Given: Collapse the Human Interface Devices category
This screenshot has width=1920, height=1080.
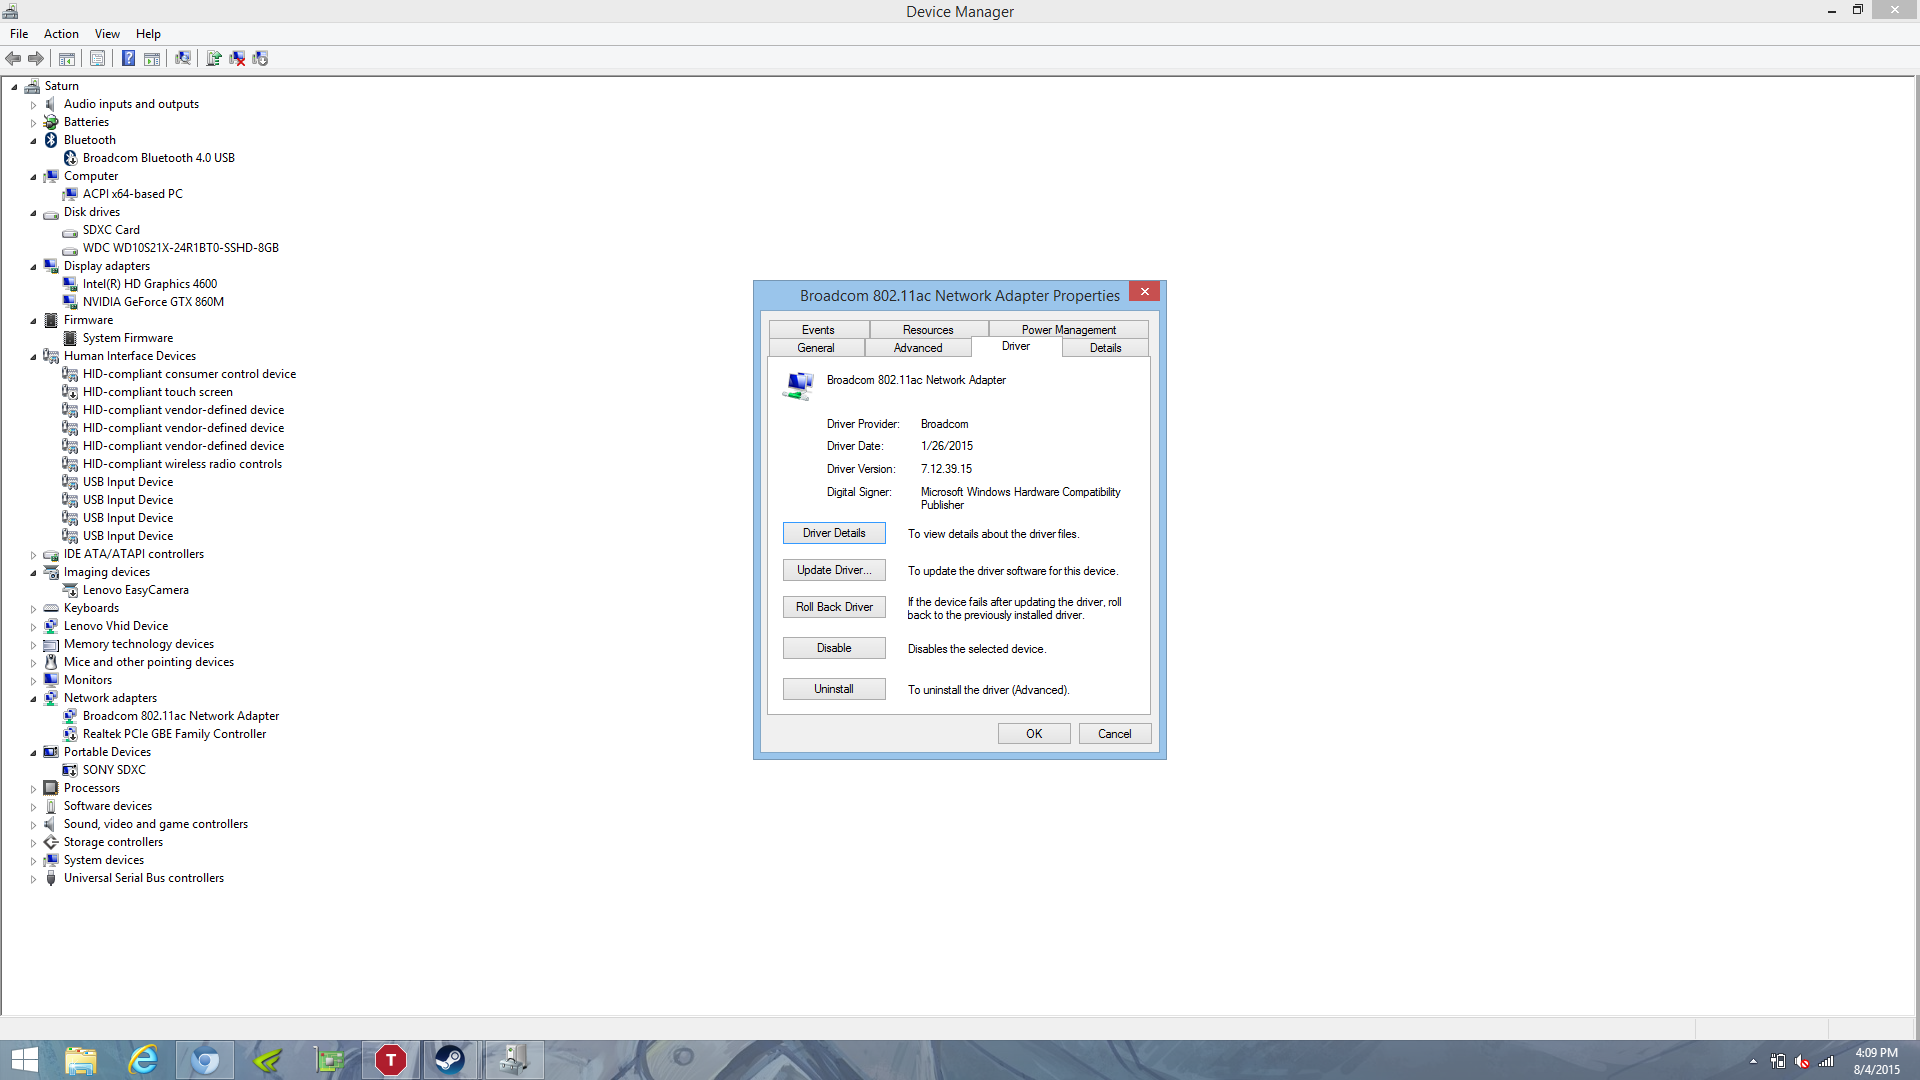Looking at the screenshot, I should pos(33,356).
